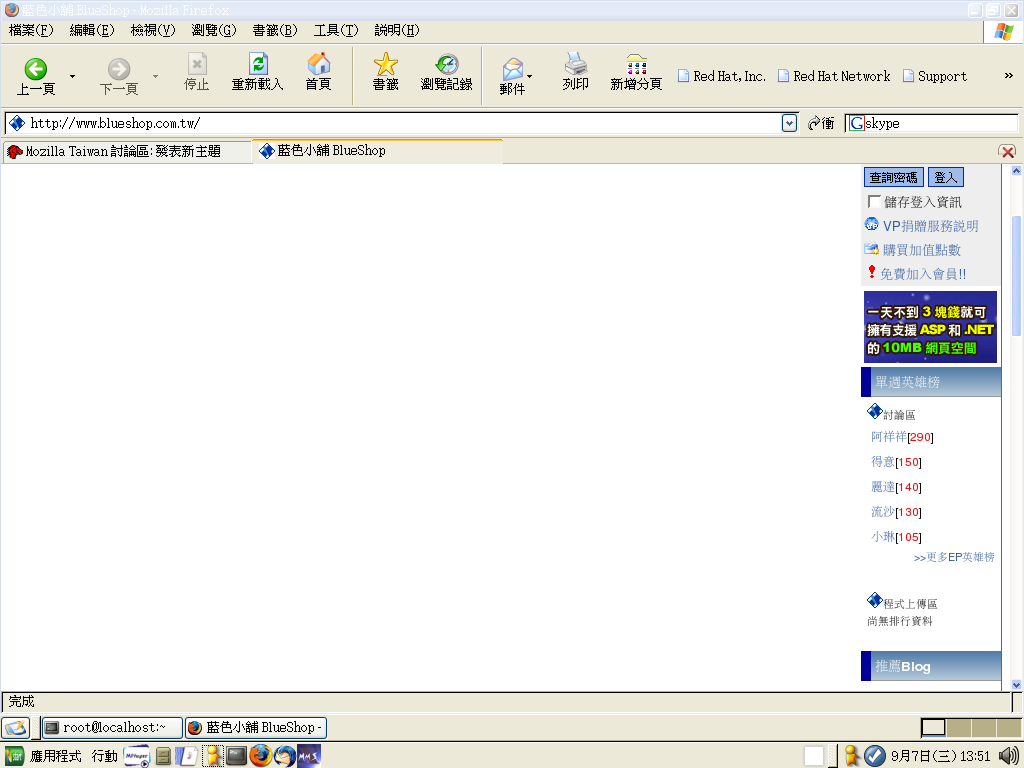Switch to Mozilla Taiwan 討論區 tab

point(124,152)
